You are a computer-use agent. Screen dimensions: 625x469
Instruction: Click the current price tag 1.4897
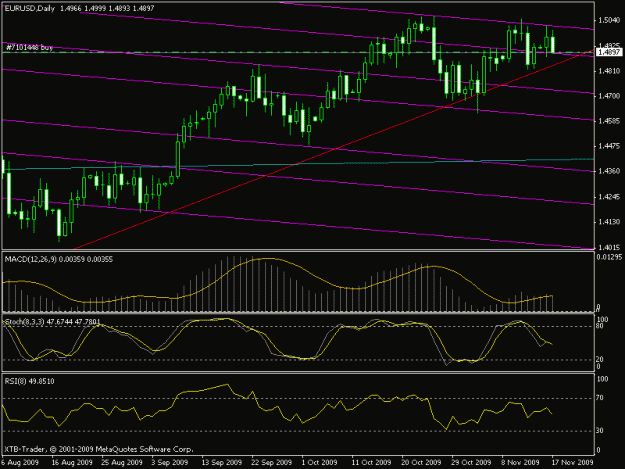[609, 52]
